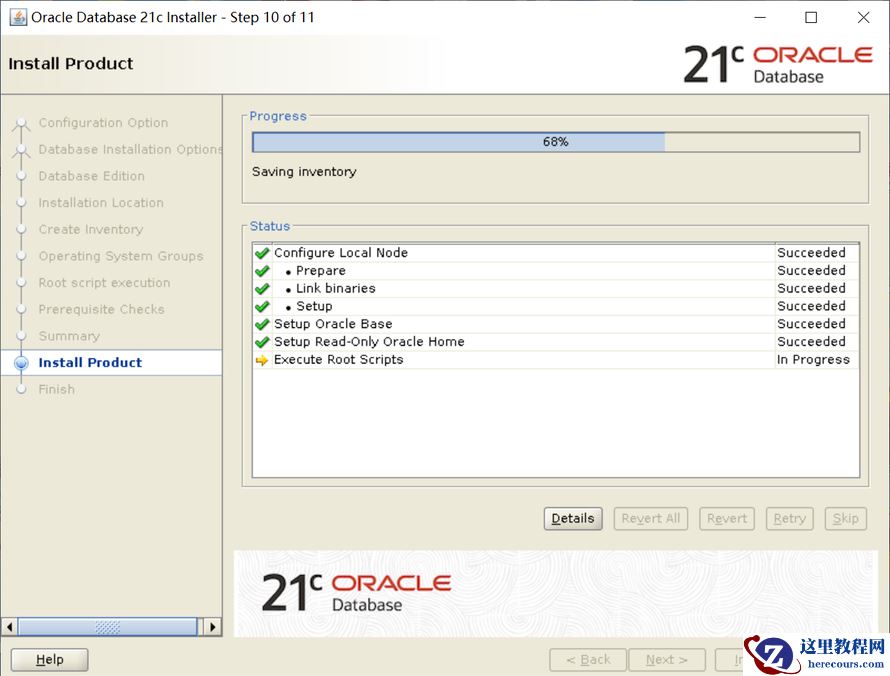Open Help for the installer
890x676 pixels.
pyautogui.click(x=49, y=660)
